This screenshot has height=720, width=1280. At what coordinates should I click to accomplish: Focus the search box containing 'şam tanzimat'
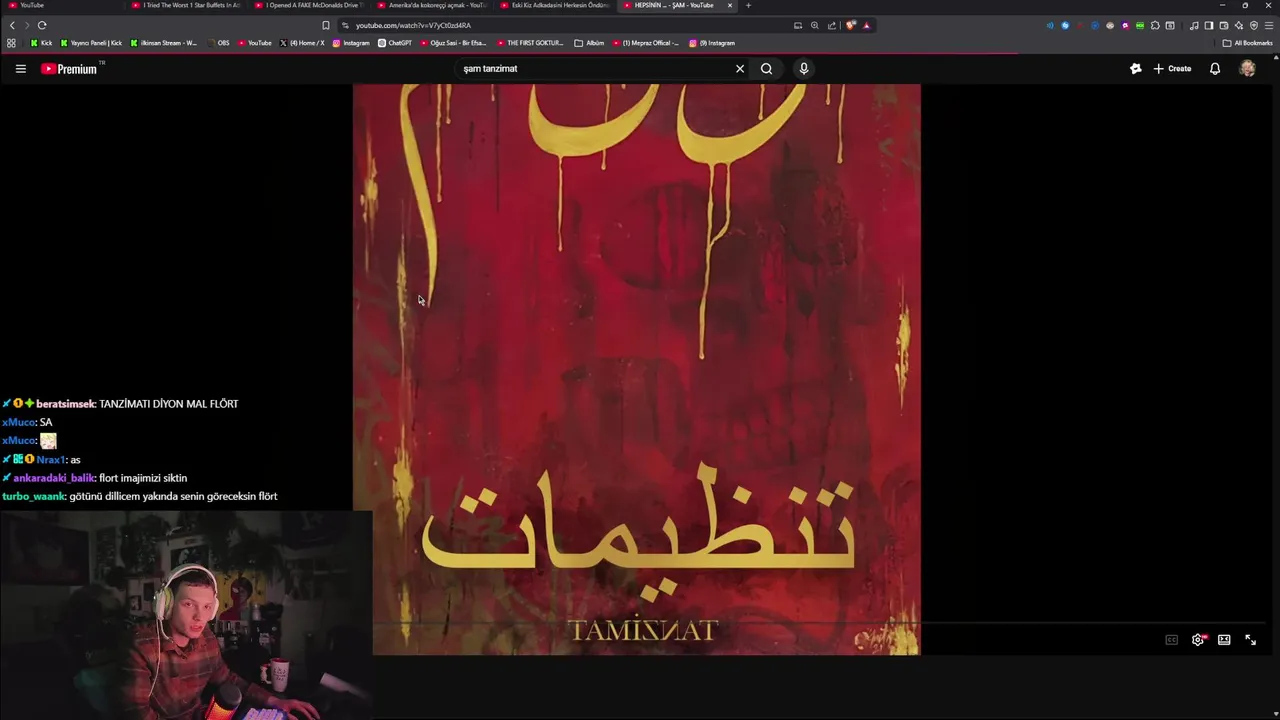click(x=595, y=69)
